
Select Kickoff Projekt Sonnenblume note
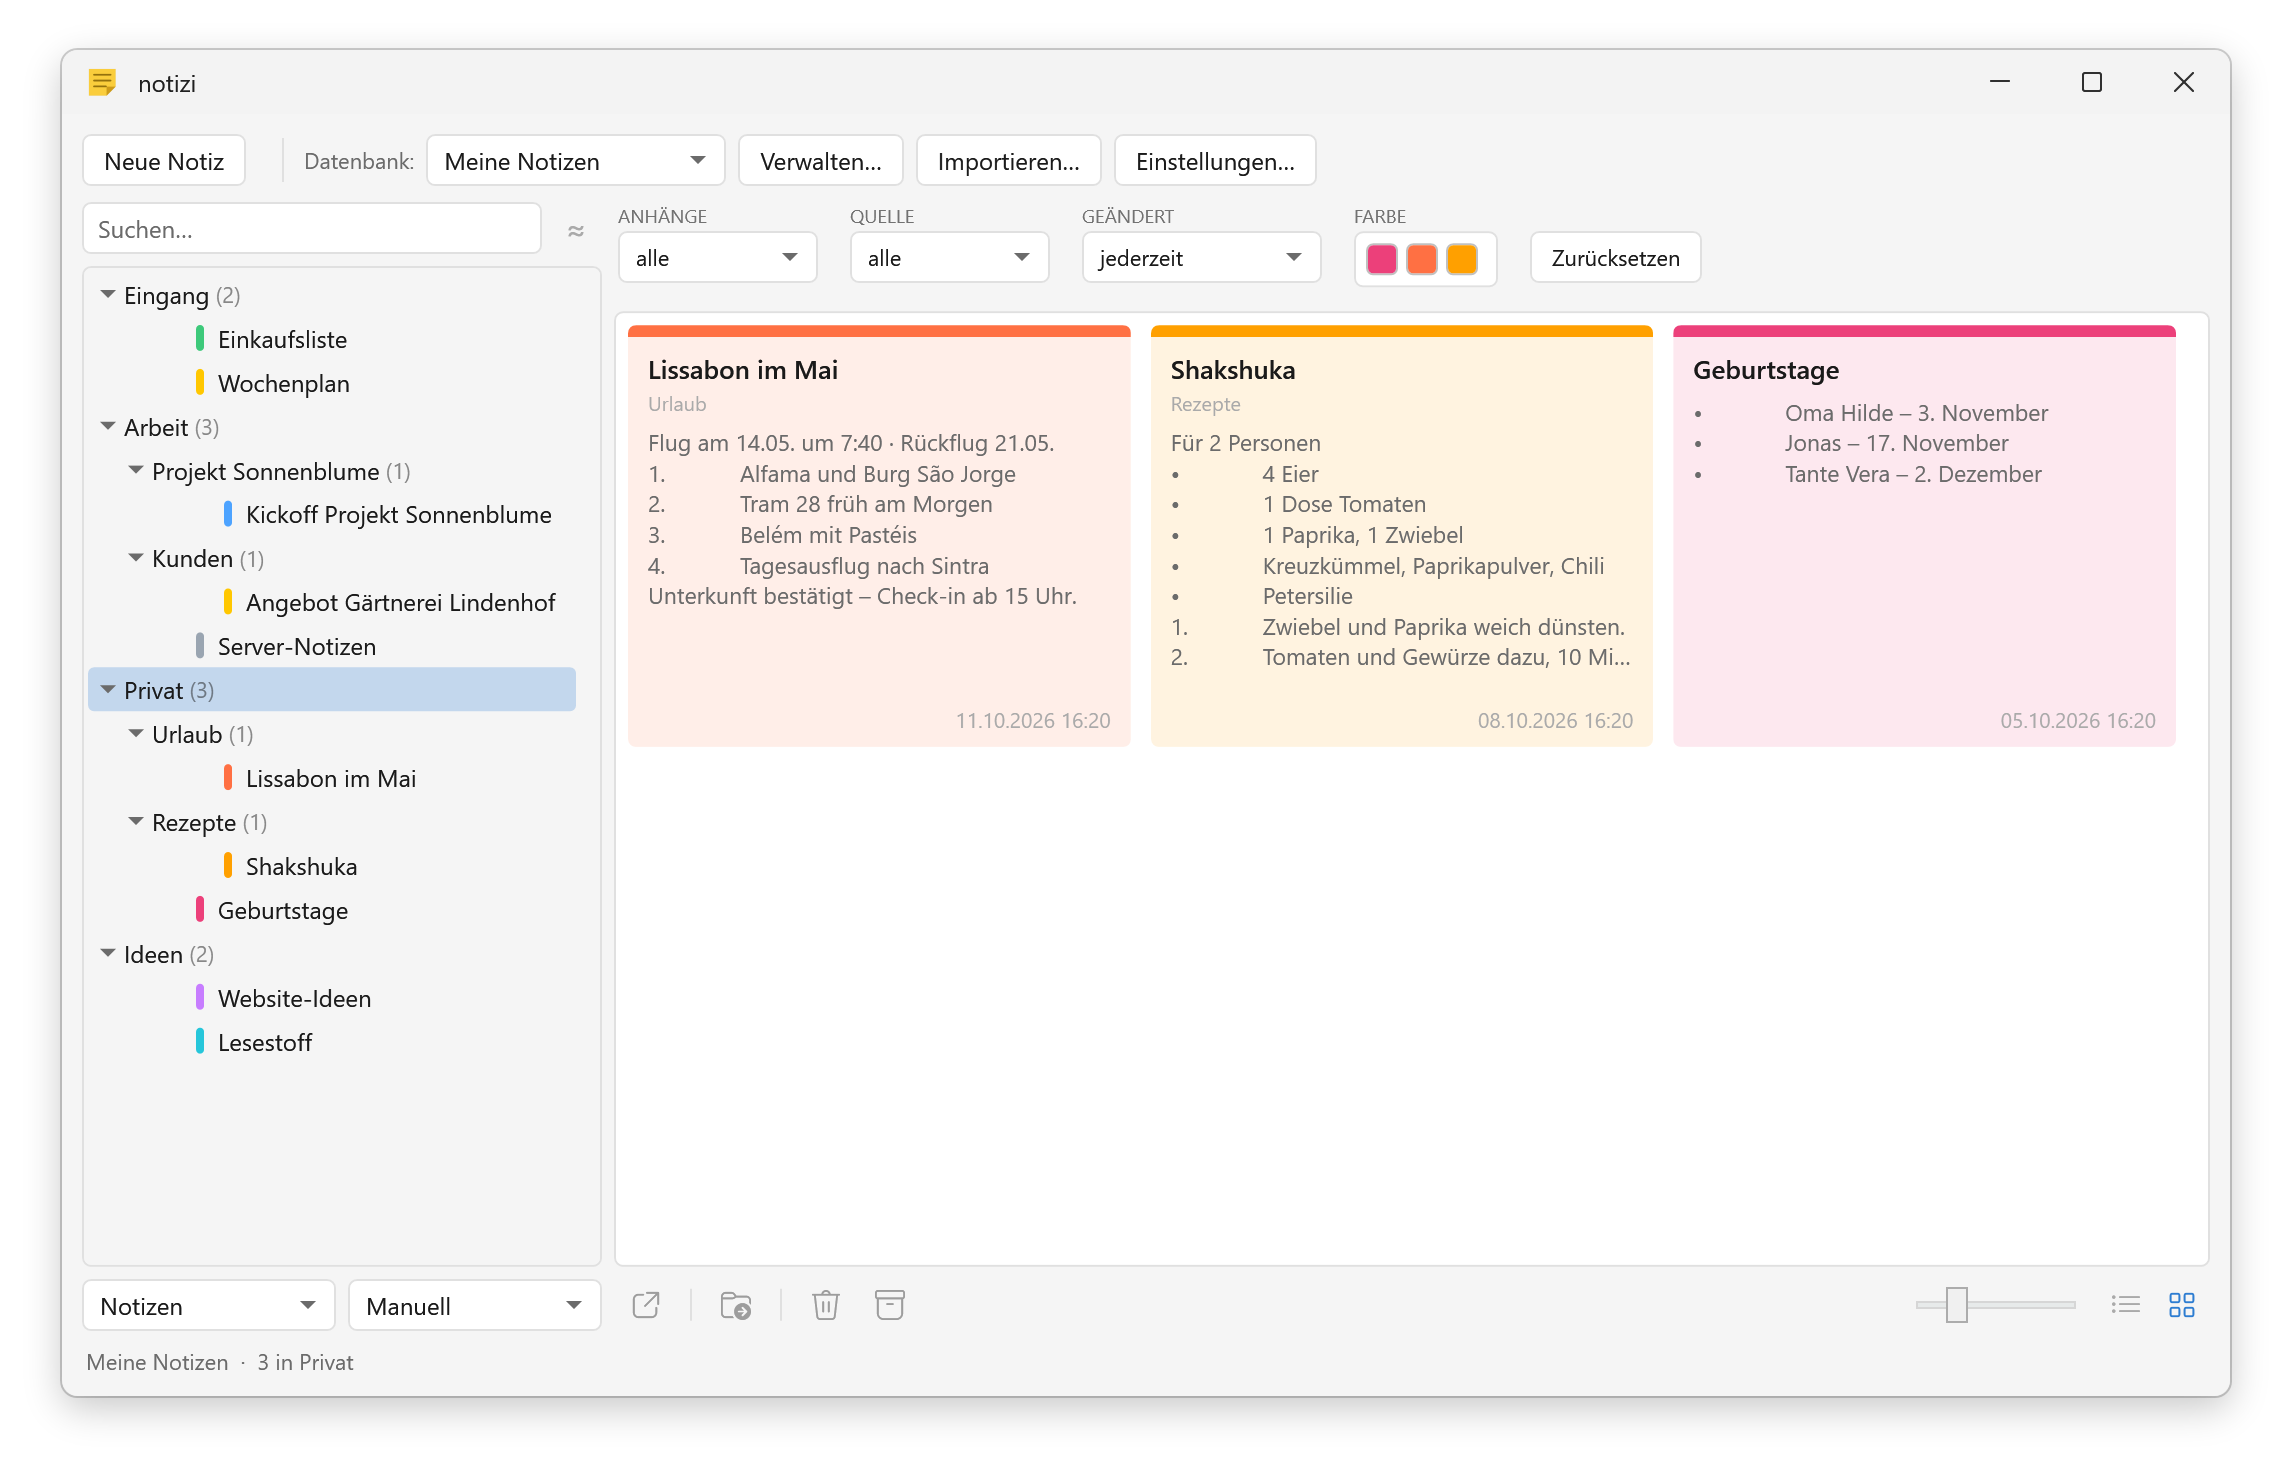click(x=398, y=514)
